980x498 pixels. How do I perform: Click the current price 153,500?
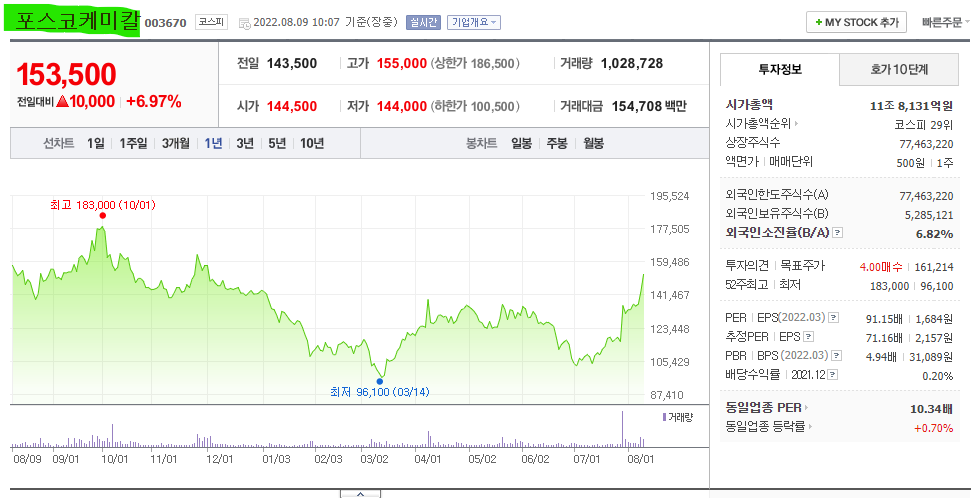tap(66, 74)
